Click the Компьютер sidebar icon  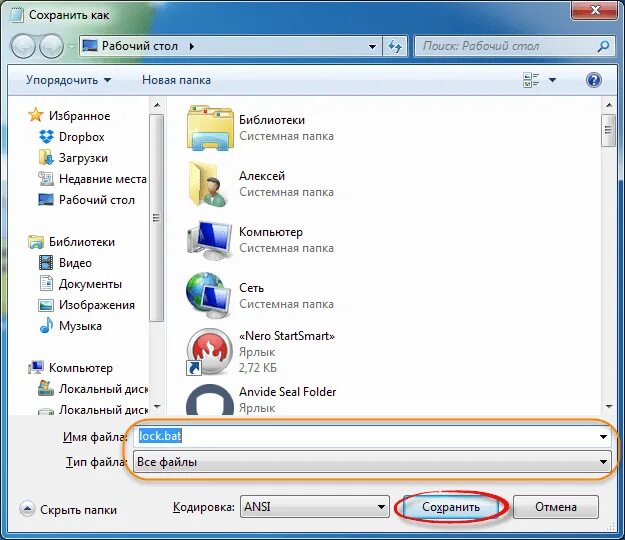pos(36,367)
